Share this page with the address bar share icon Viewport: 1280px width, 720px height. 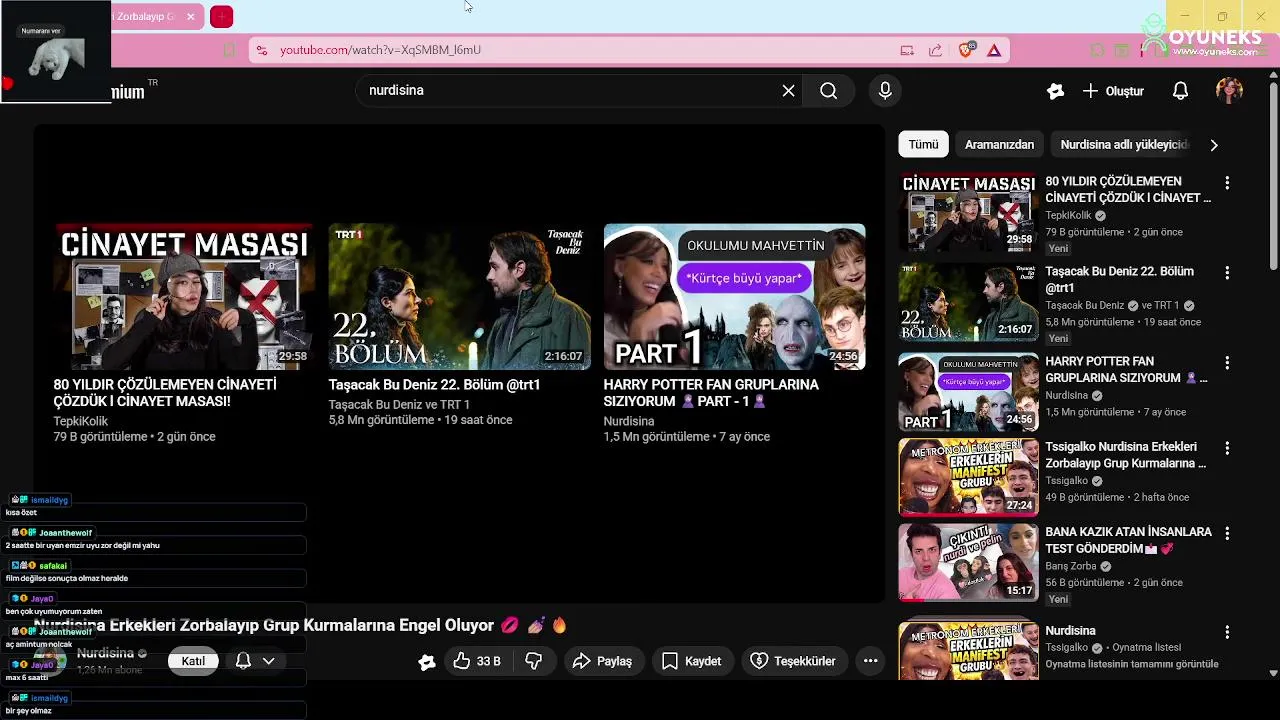point(935,50)
